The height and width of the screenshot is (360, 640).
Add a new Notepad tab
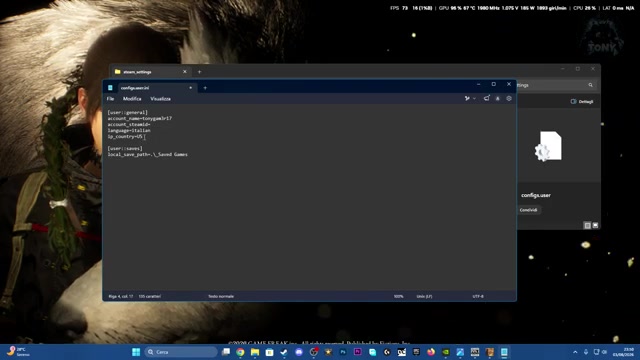click(x=205, y=88)
